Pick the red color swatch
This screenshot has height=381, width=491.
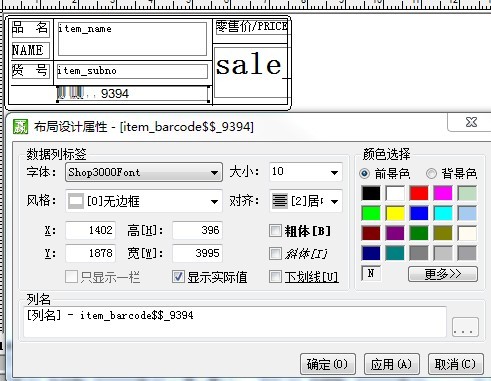[x=419, y=193]
